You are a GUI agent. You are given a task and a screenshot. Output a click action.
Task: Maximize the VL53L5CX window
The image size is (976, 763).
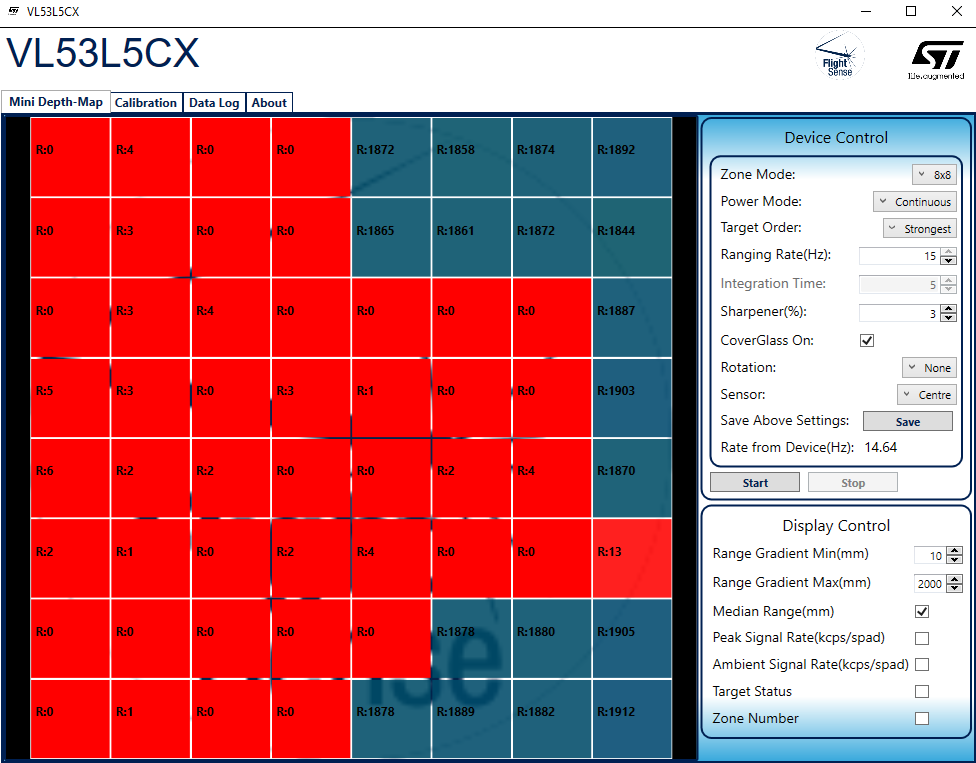[911, 11]
